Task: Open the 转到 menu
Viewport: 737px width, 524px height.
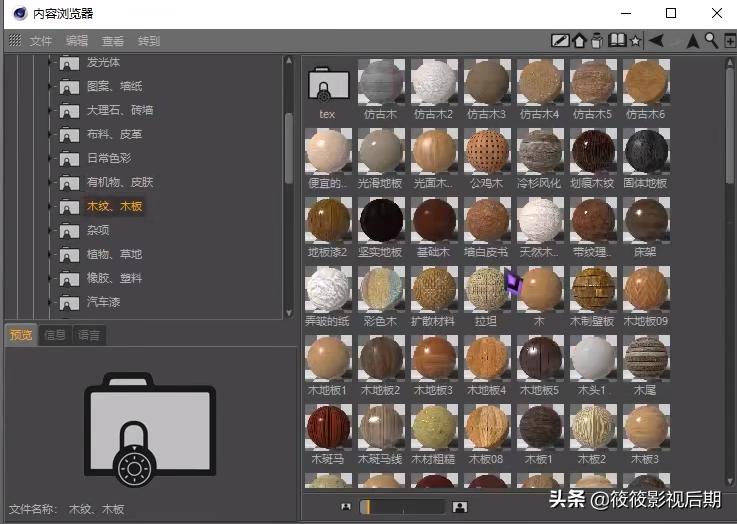Action: (x=149, y=41)
